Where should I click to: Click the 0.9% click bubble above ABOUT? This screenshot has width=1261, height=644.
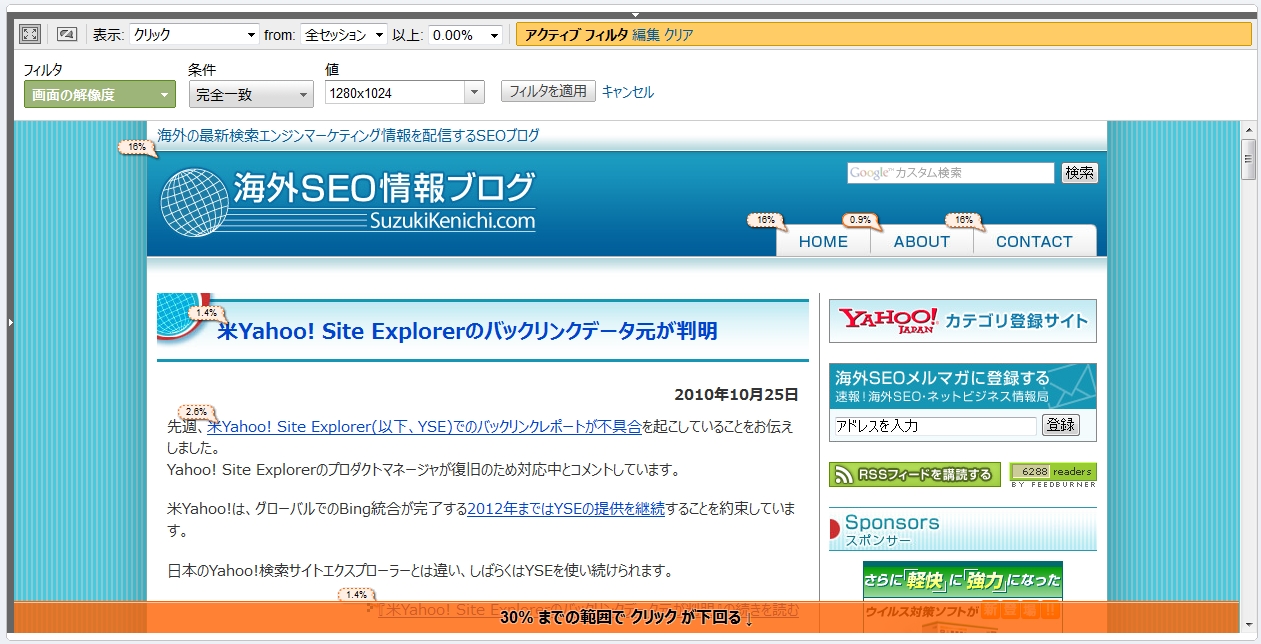[x=860, y=220]
